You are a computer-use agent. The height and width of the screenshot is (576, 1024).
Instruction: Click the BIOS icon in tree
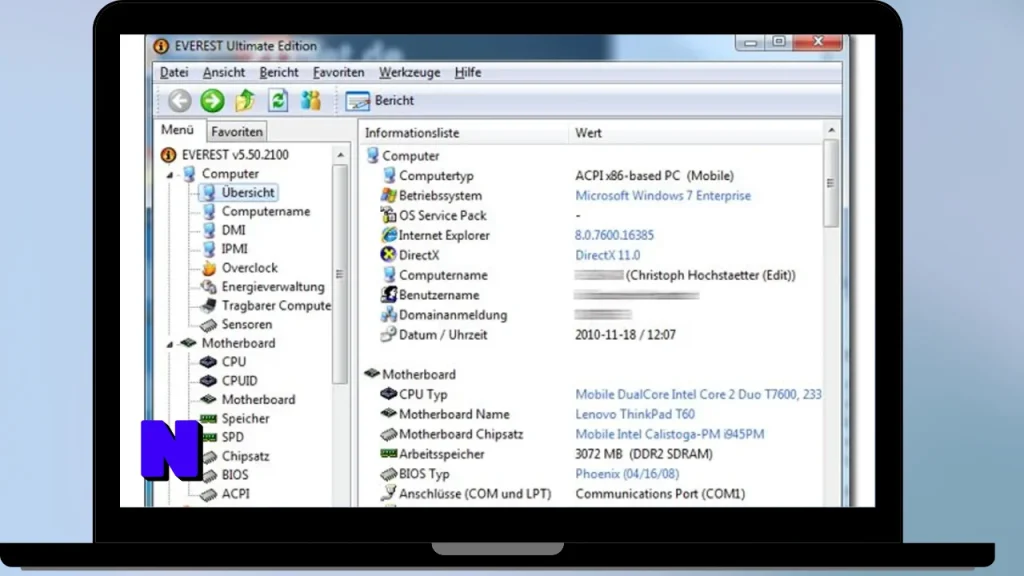pos(210,475)
